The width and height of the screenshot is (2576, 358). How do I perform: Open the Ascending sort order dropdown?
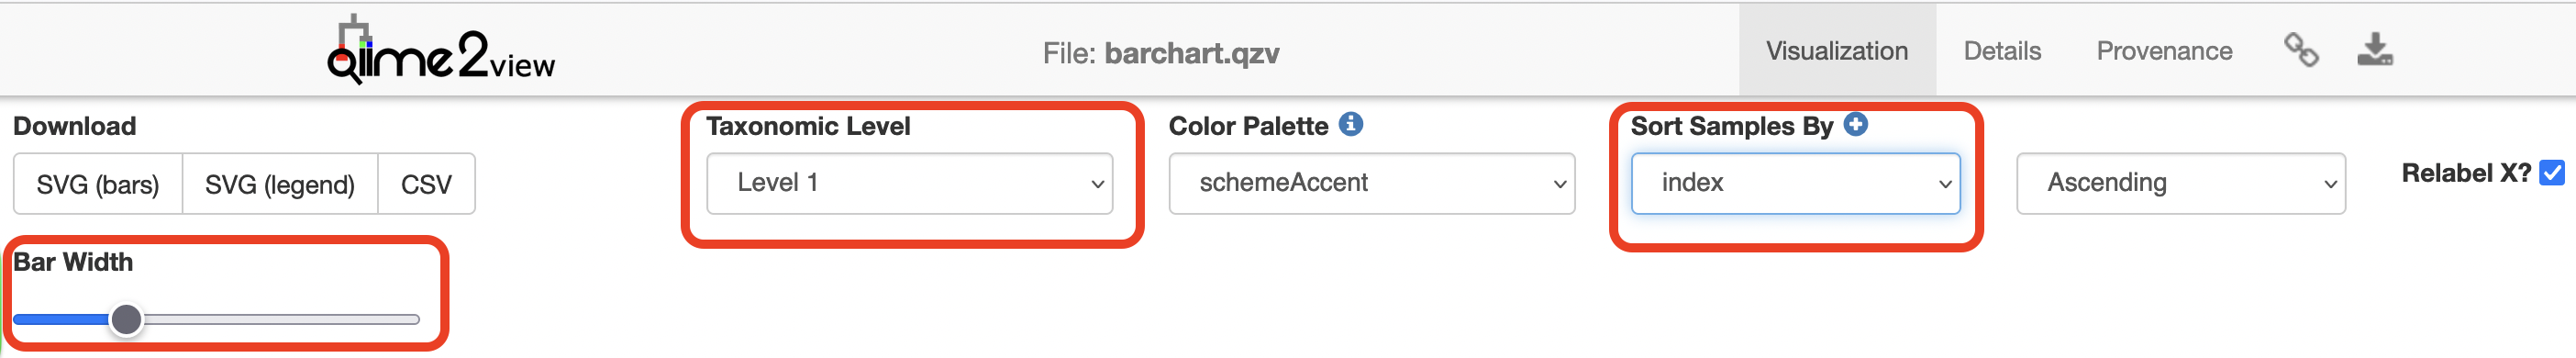pos(2180,183)
